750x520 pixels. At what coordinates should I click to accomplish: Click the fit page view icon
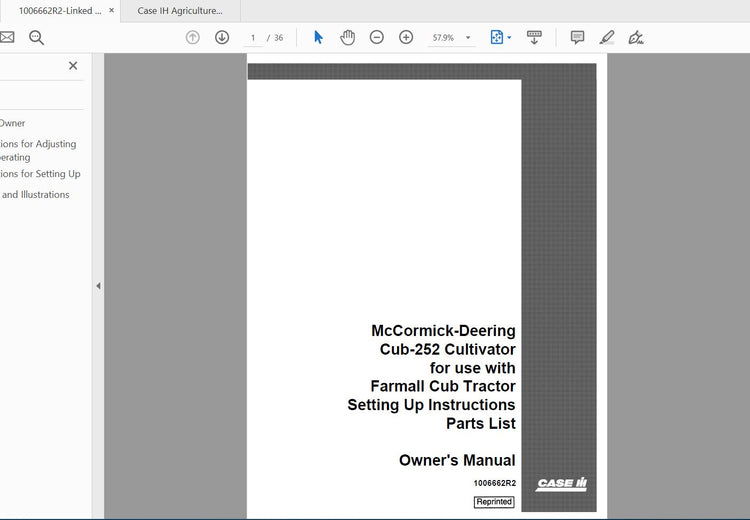coord(497,37)
